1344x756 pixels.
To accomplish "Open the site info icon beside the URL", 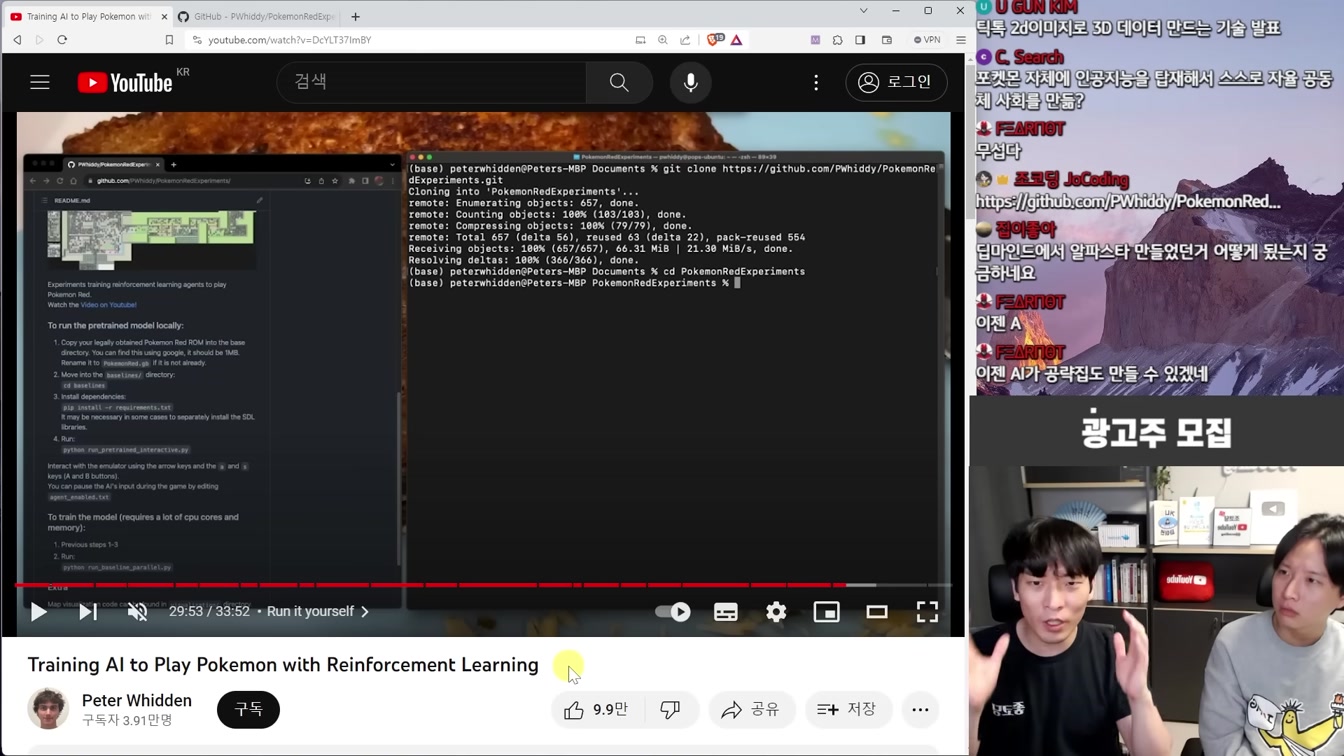I will click(x=197, y=40).
